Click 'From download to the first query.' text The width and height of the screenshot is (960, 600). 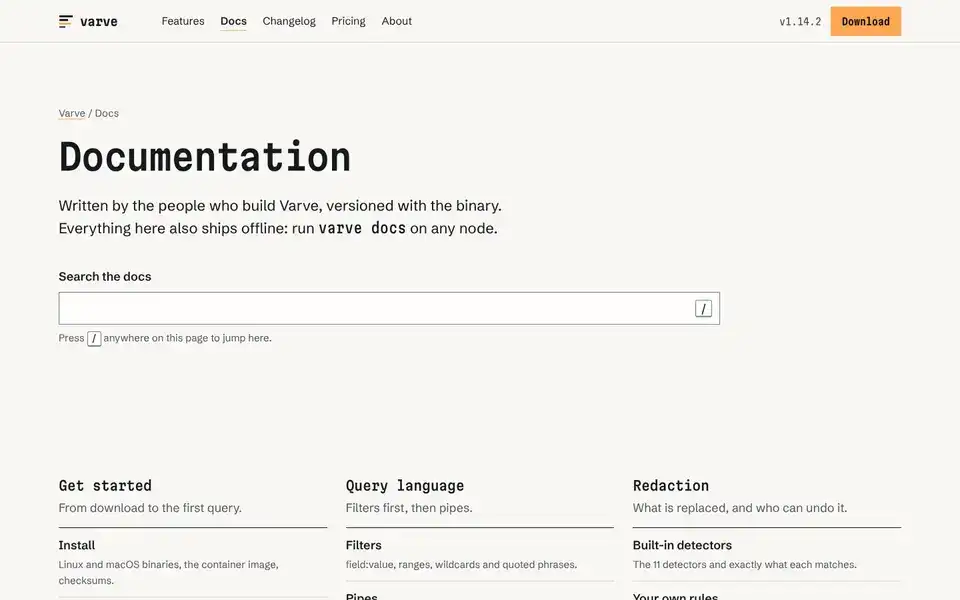150,508
